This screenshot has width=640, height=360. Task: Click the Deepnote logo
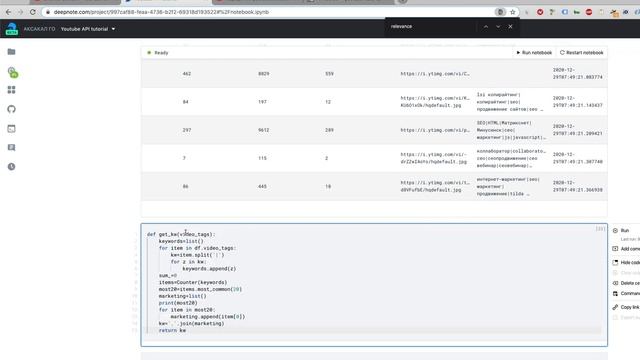[12, 29]
